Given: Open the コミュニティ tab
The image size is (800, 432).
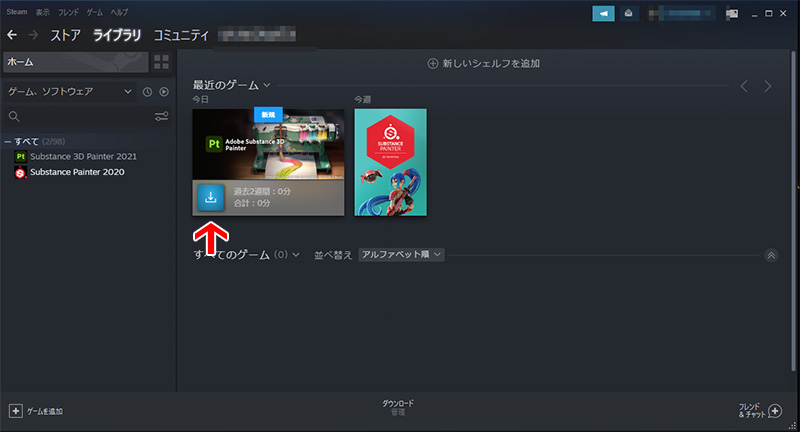Looking at the screenshot, I should coord(181,36).
